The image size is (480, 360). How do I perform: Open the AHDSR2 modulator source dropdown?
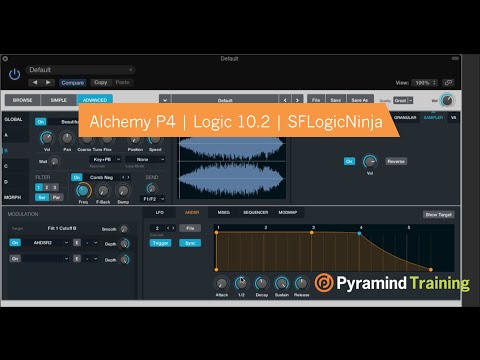pyautogui.click(x=46, y=243)
